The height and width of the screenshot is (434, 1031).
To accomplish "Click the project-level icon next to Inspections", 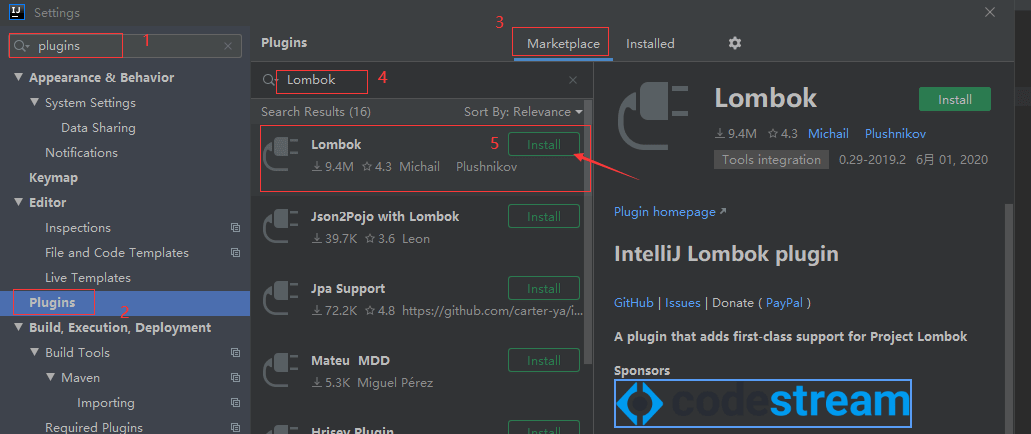I will pyautogui.click(x=235, y=228).
